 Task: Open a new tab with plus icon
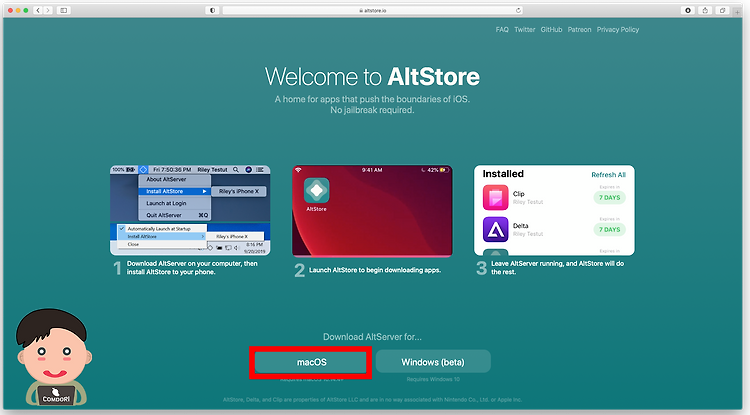738,11
